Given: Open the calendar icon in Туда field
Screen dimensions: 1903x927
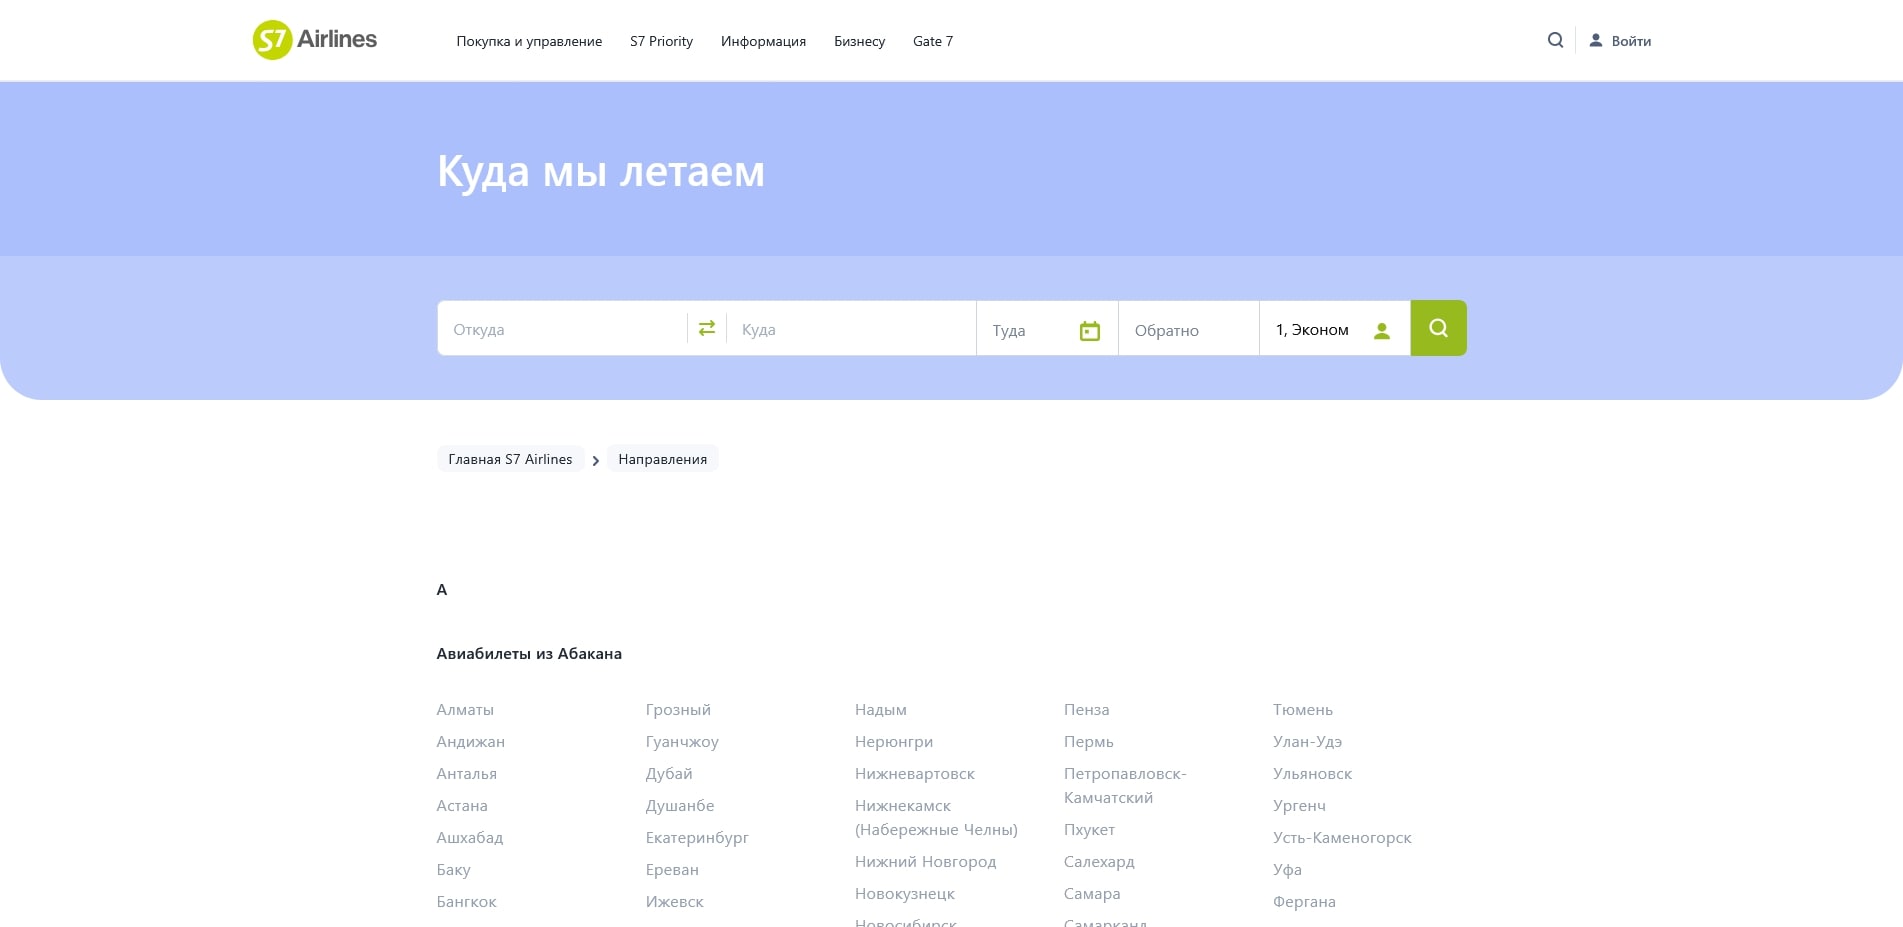Looking at the screenshot, I should [1089, 331].
